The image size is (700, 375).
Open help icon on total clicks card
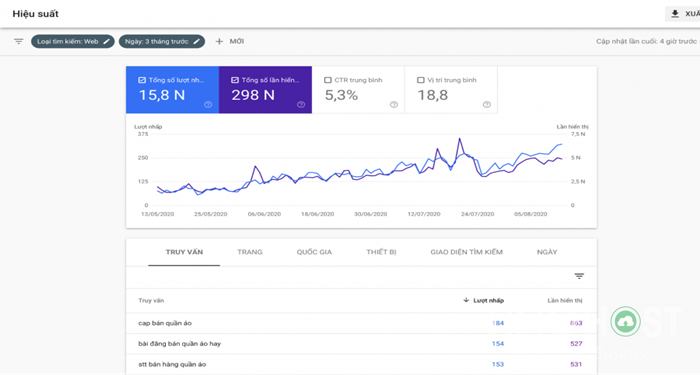point(208,104)
